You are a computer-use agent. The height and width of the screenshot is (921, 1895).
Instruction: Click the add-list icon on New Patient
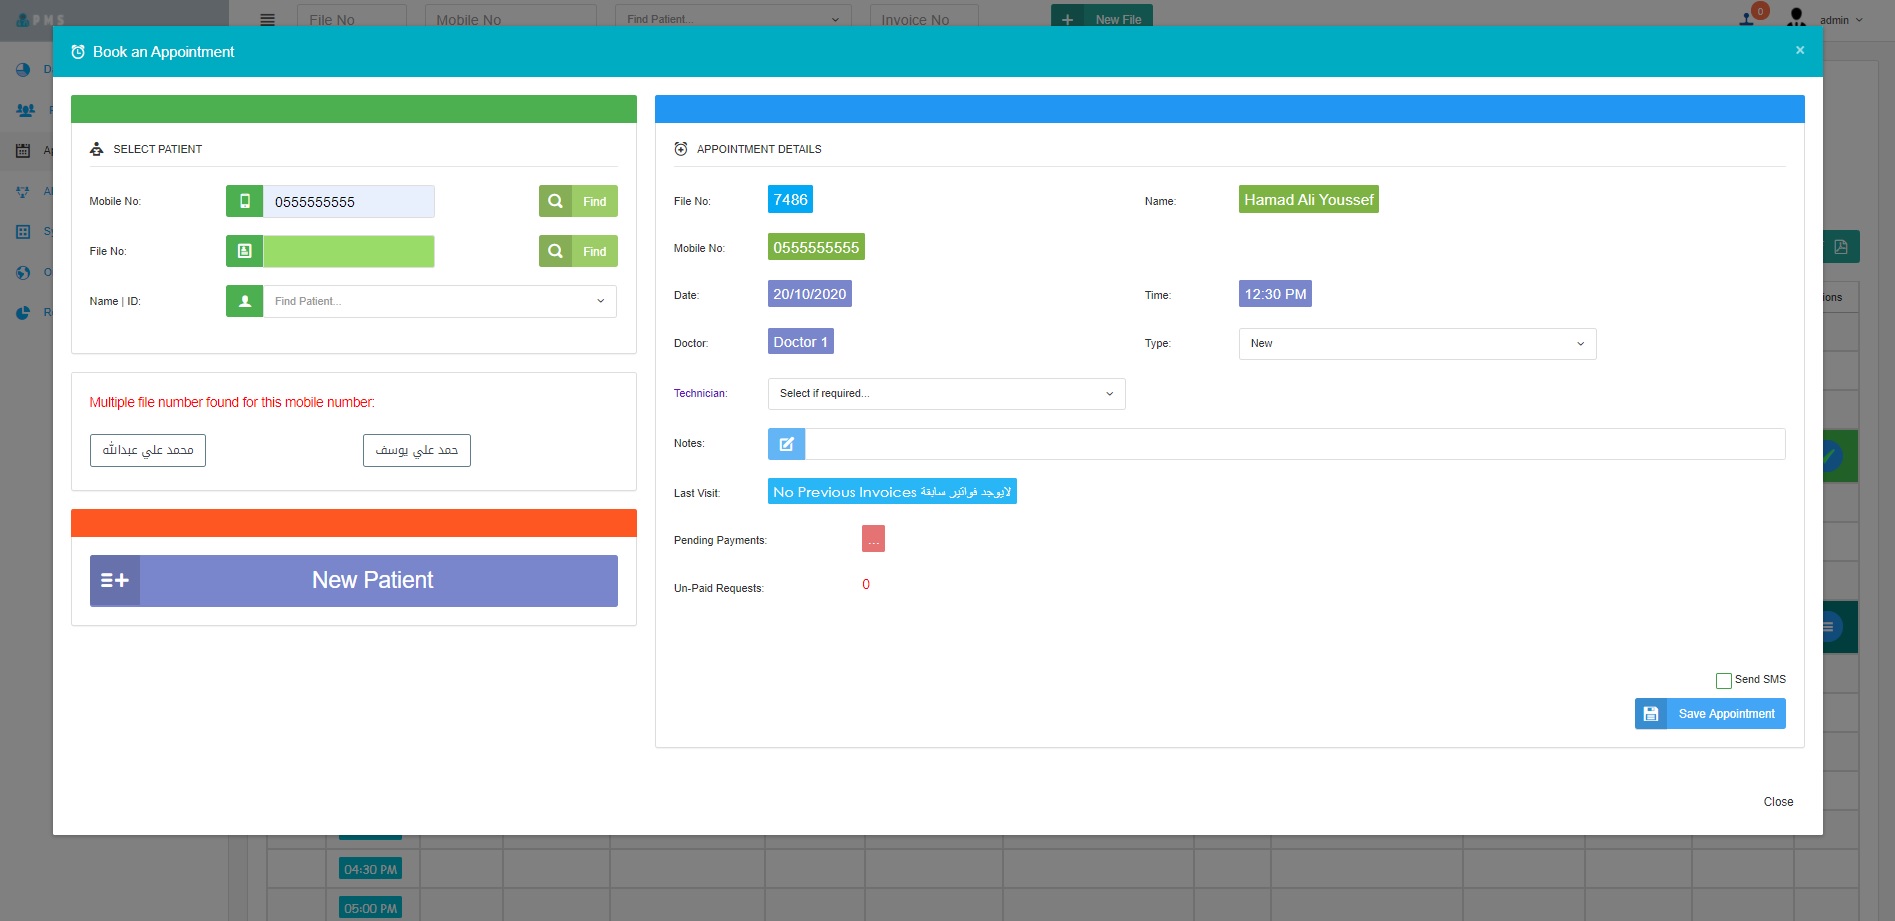pos(115,581)
